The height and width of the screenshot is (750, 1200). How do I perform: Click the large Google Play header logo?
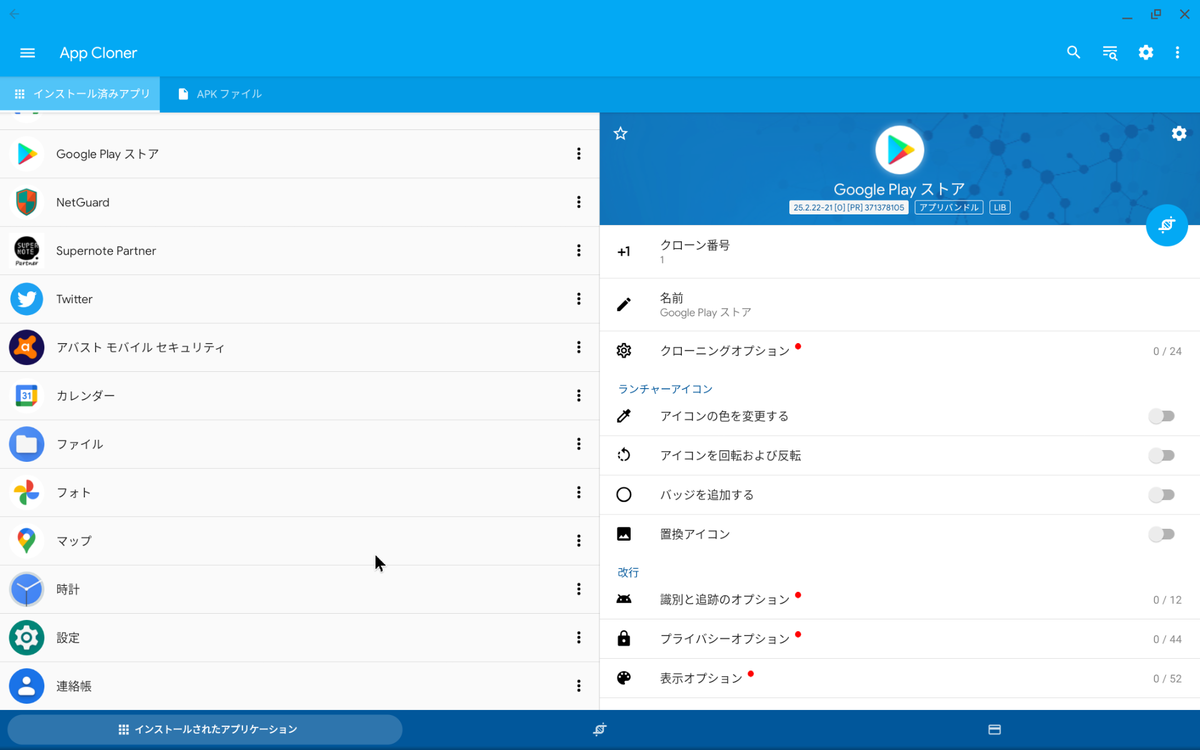click(900, 149)
